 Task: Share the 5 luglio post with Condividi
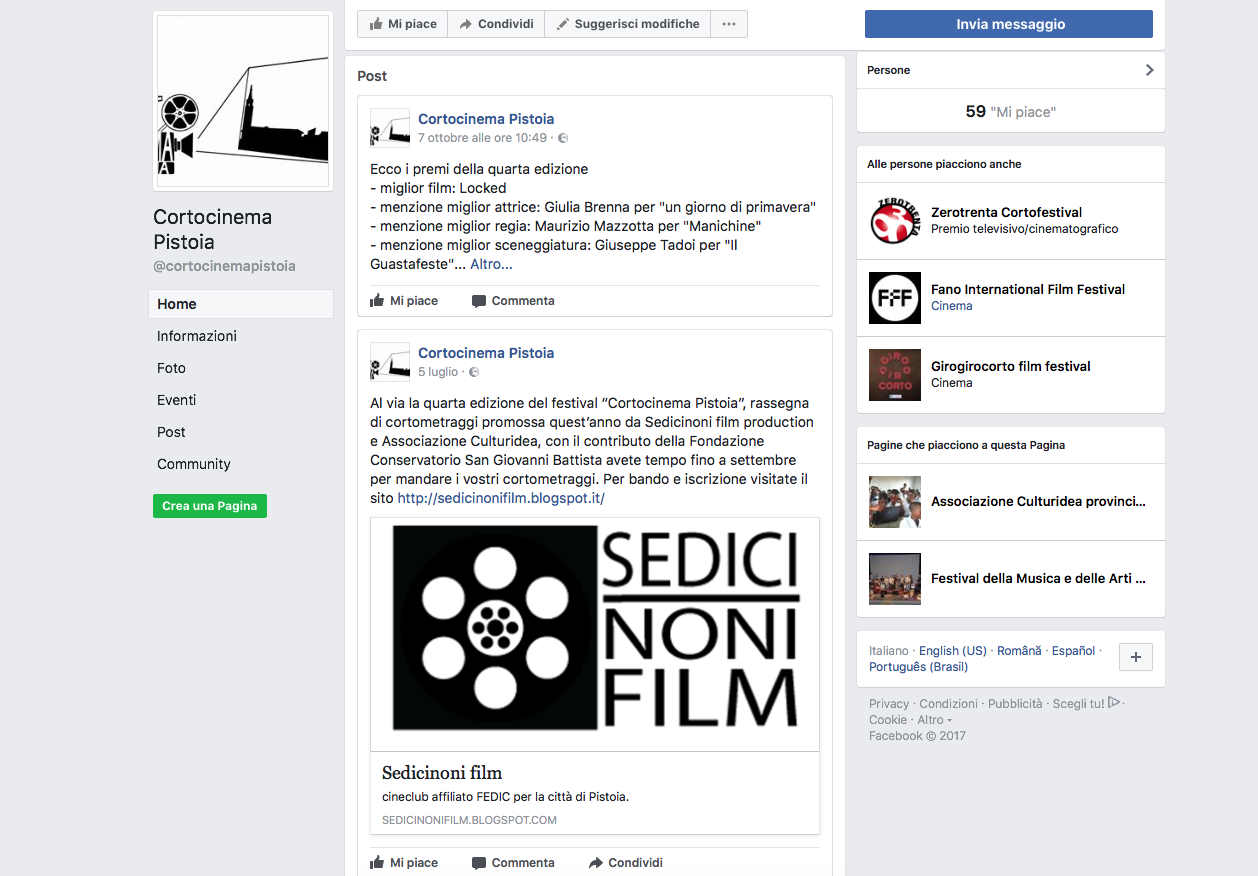(625, 863)
